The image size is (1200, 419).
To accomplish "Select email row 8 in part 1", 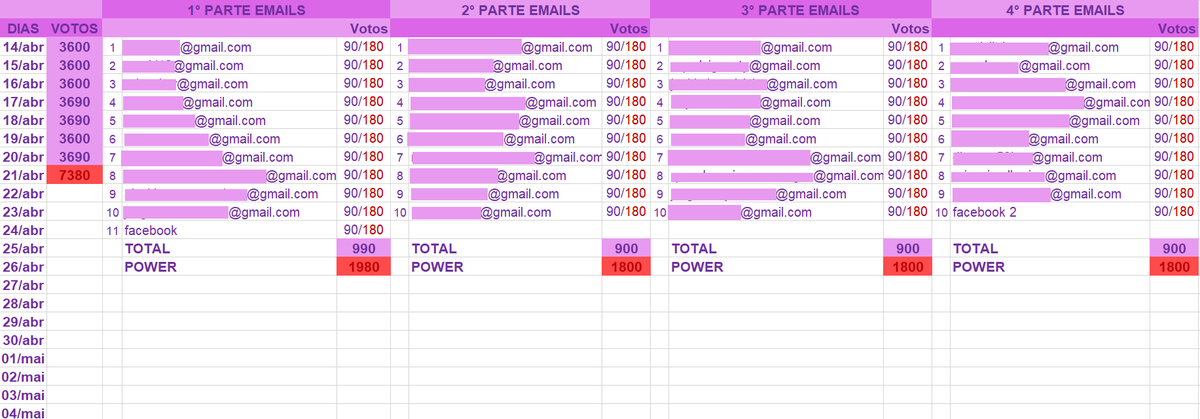I will (229, 176).
